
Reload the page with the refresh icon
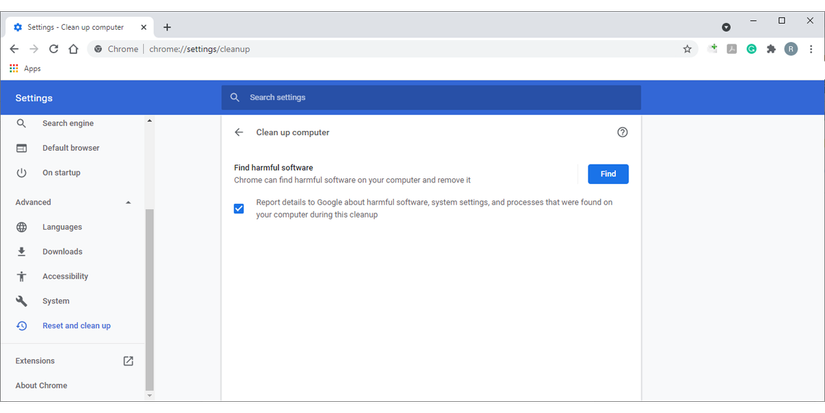(53, 49)
